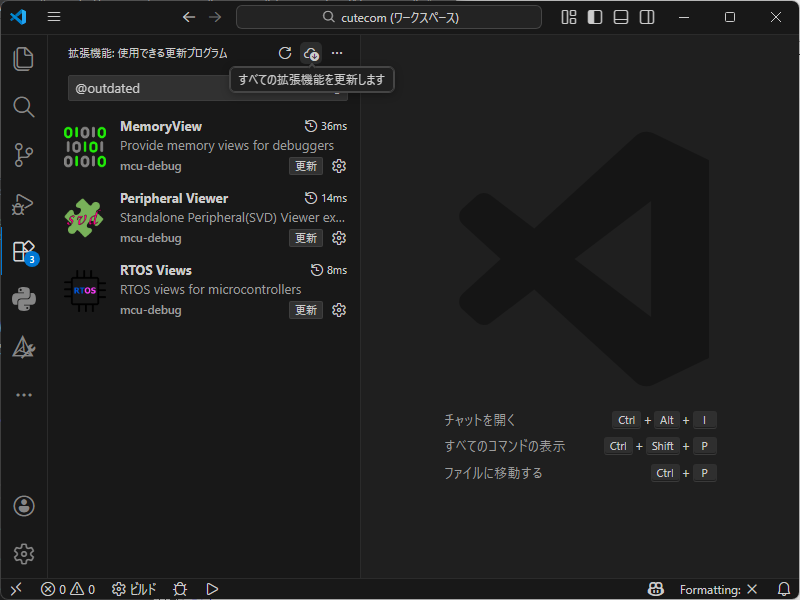
Task: Click the Peripheral Viewer svd icon
Action: 84,218
